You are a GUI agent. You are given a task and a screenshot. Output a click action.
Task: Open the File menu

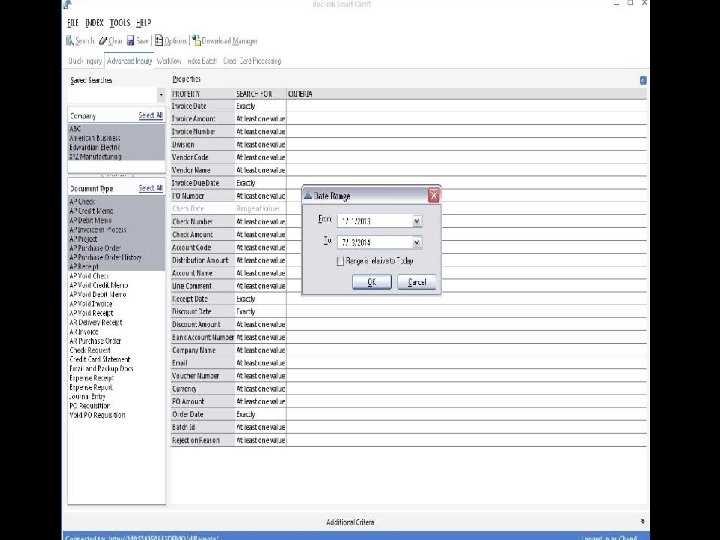point(73,22)
